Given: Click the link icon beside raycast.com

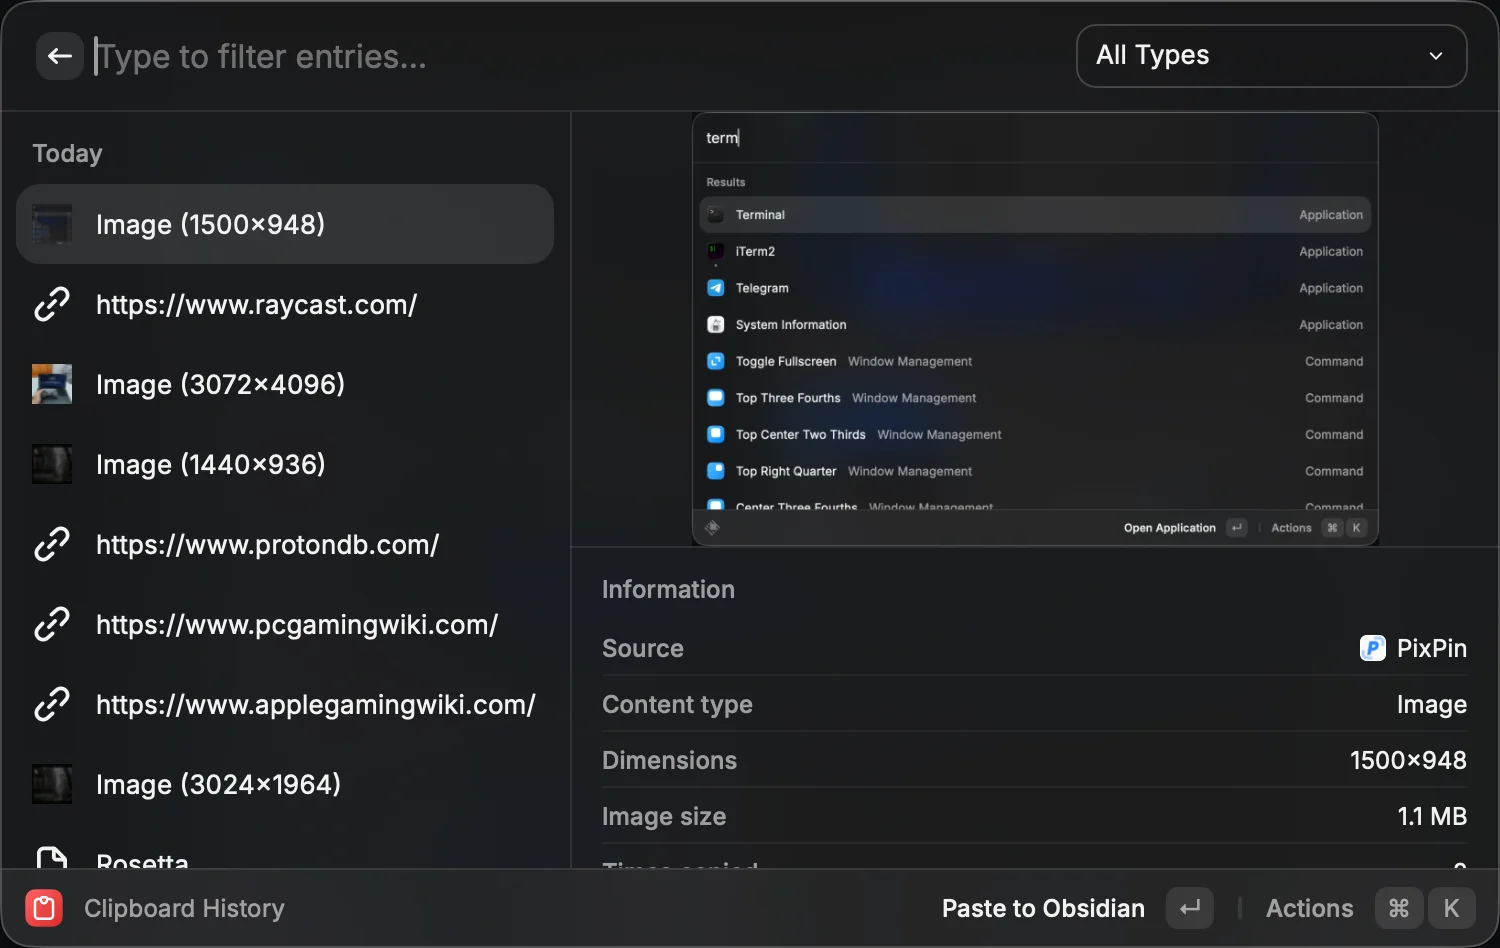Looking at the screenshot, I should tap(52, 304).
